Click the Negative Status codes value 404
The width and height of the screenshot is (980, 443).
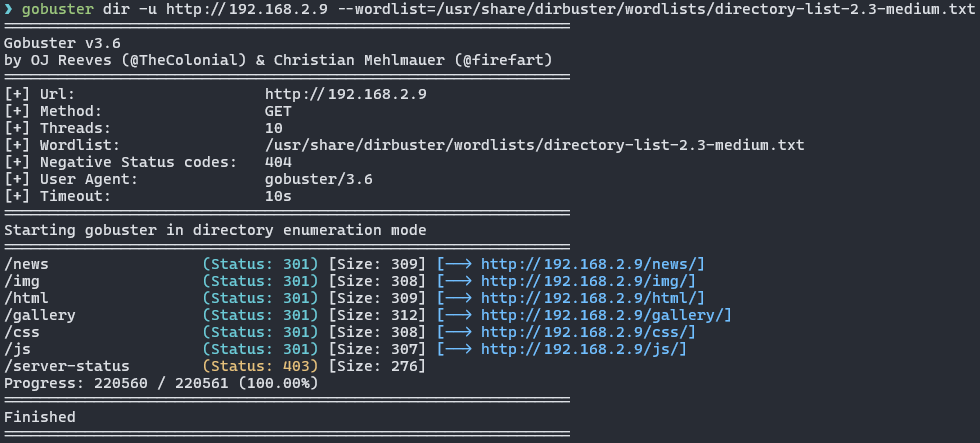[x=278, y=162]
